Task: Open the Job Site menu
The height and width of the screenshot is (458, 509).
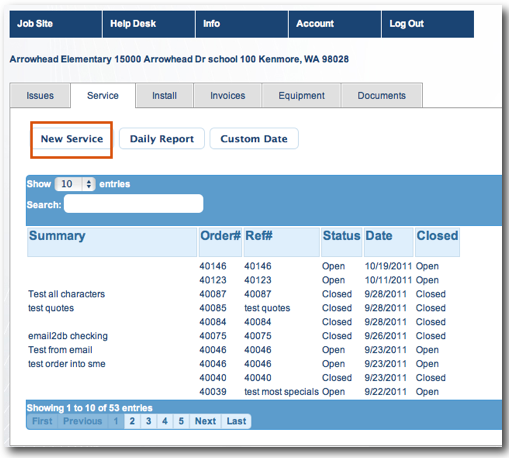Action: [x=56, y=24]
